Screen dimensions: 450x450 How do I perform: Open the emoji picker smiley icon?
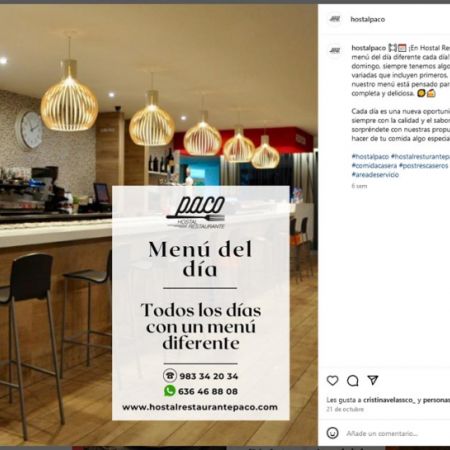(x=332, y=433)
